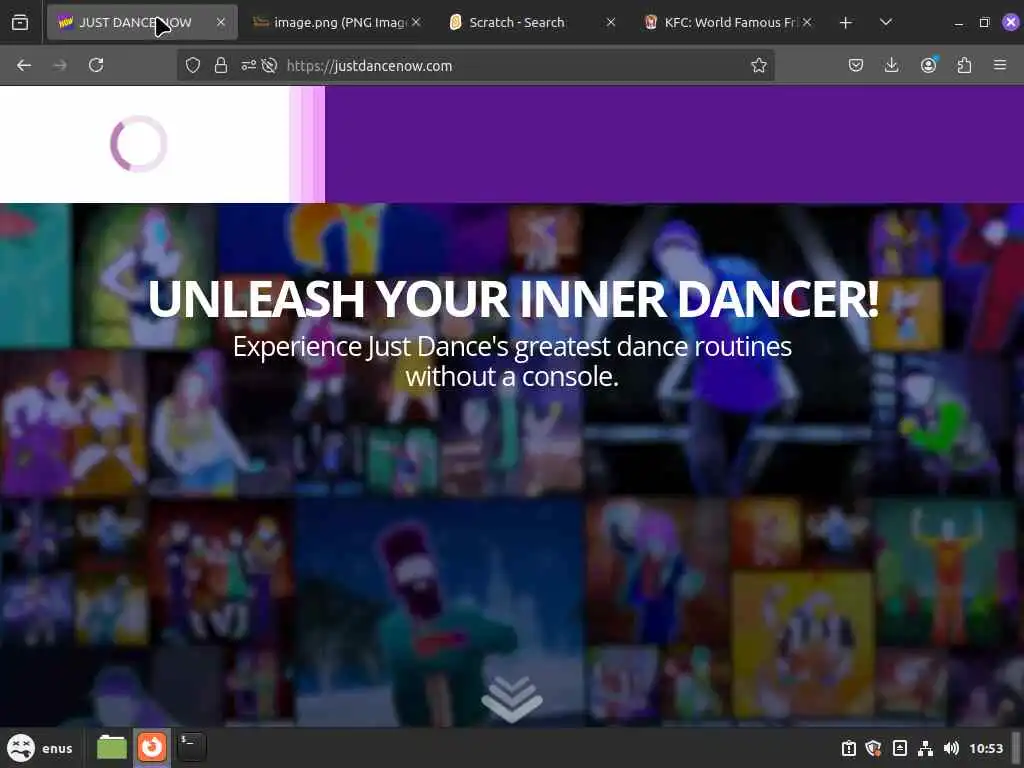Open a new browser tab
The width and height of the screenshot is (1024, 768).
(x=846, y=22)
